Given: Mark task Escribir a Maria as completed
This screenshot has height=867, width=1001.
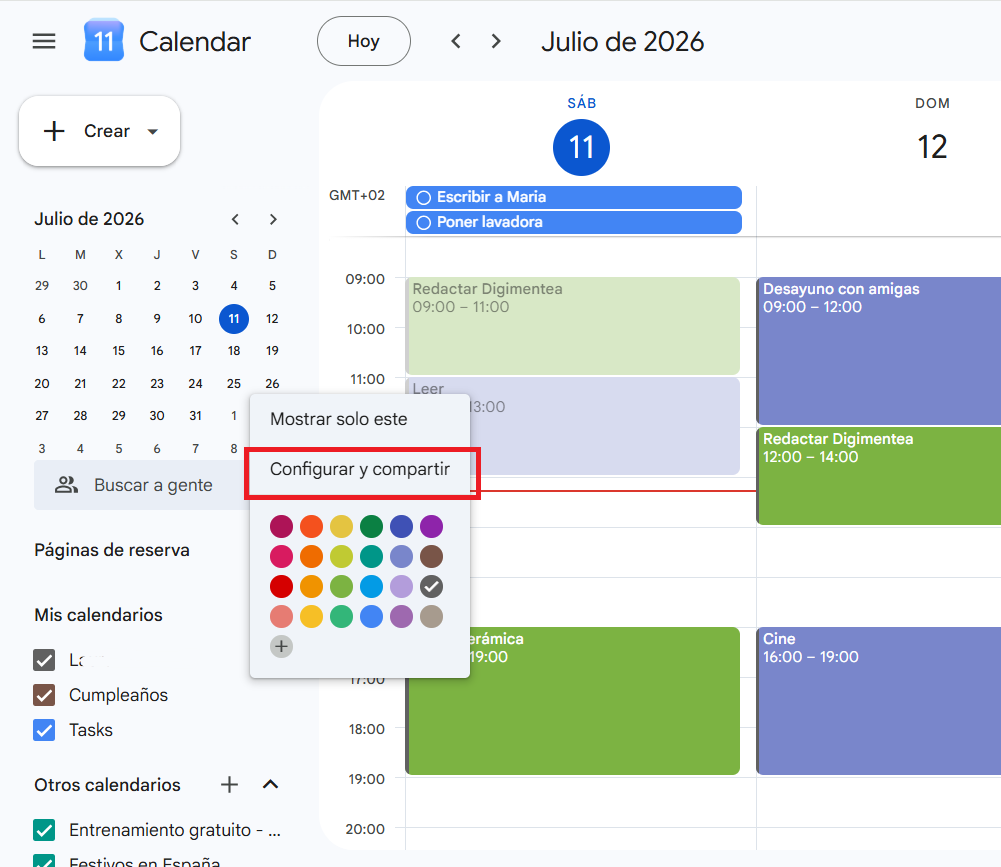Looking at the screenshot, I should (x=423, y=197).
